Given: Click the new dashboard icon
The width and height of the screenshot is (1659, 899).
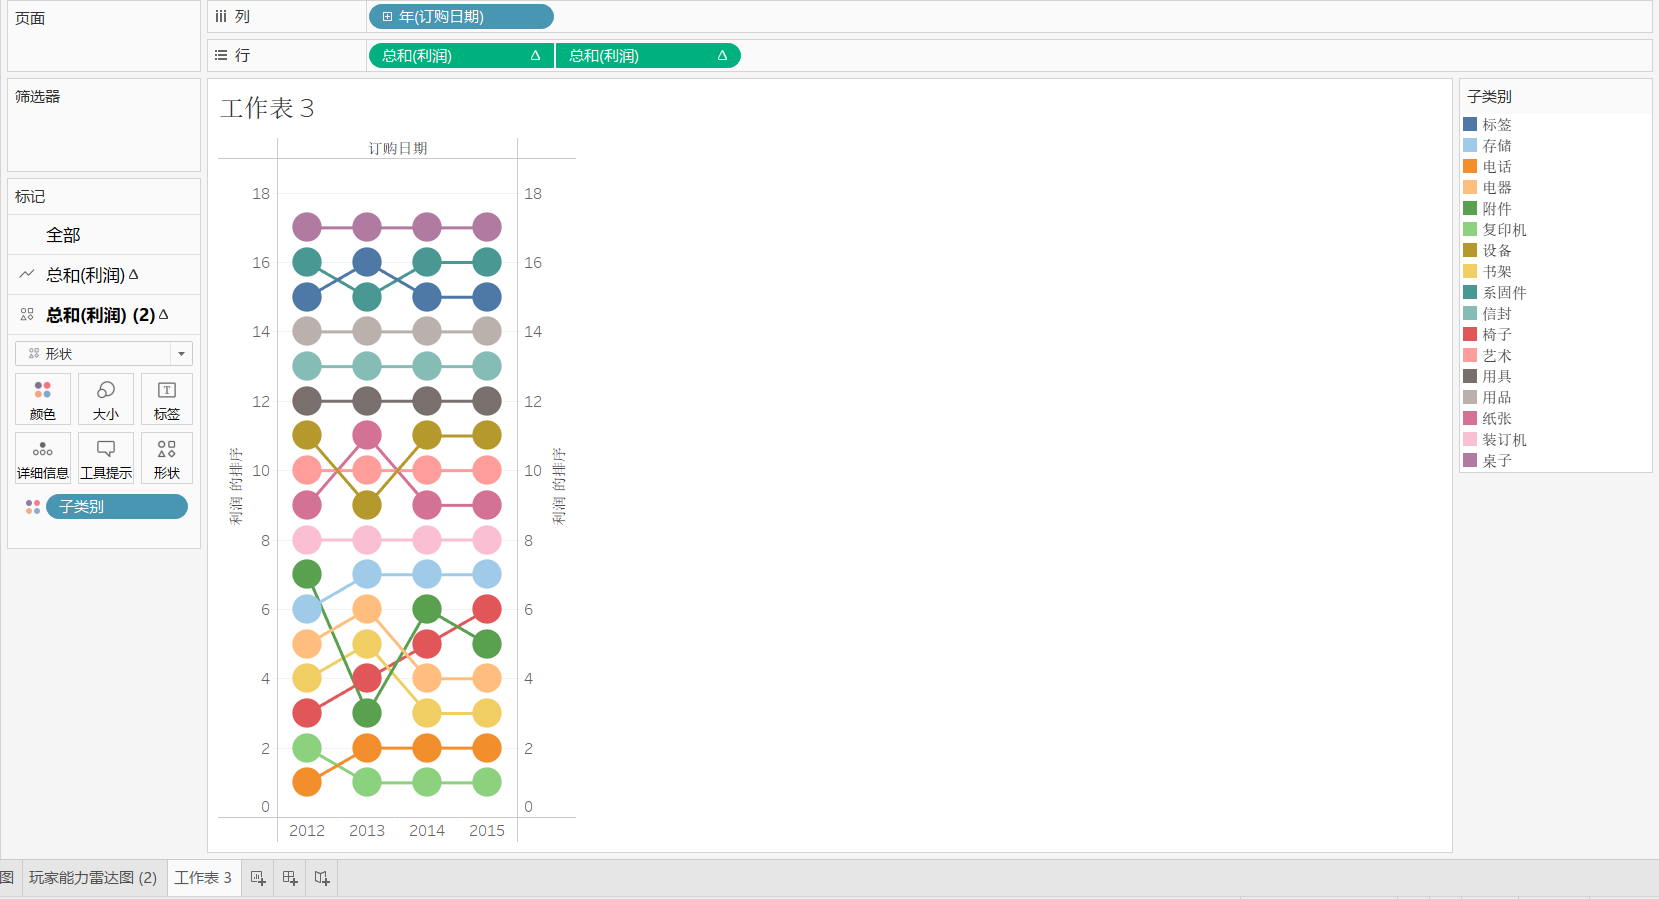Looking at the screenshot, I should point(290,878).
